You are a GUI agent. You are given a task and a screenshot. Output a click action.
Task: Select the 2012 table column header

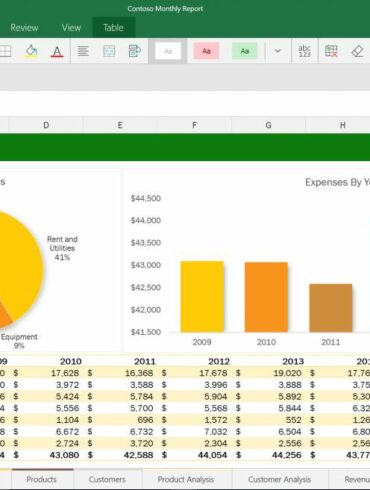point(219,361)
